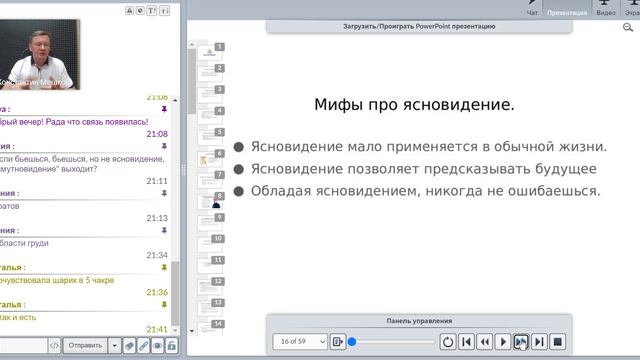Select slide thumbnail 2
This screenshot has width=640, height=360.
click(211, 73)
